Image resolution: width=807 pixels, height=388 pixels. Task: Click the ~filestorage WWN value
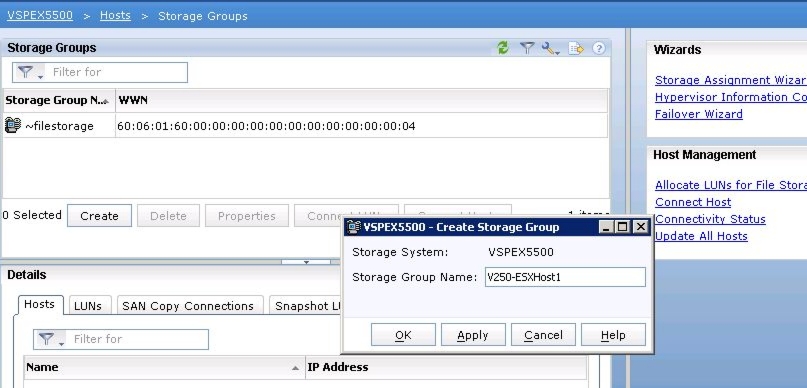266,126
